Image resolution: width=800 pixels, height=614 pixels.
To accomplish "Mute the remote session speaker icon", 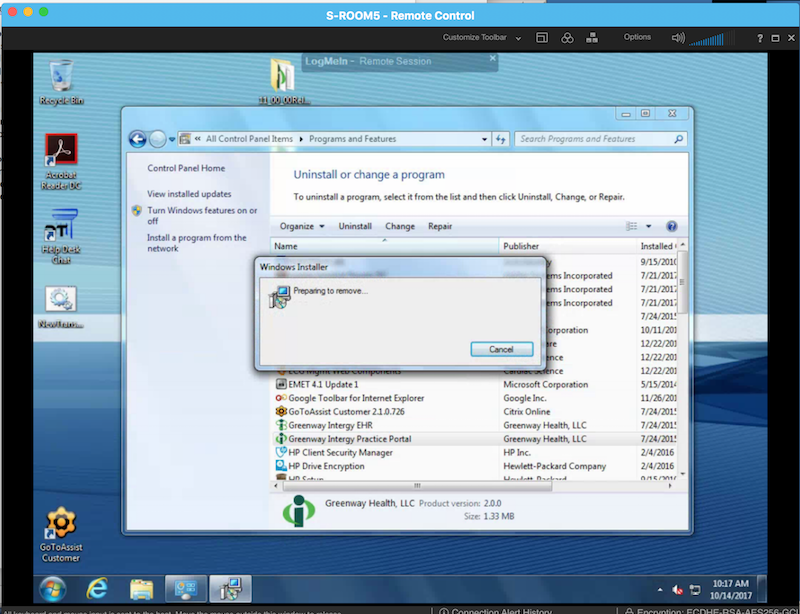I will point(678,38).
